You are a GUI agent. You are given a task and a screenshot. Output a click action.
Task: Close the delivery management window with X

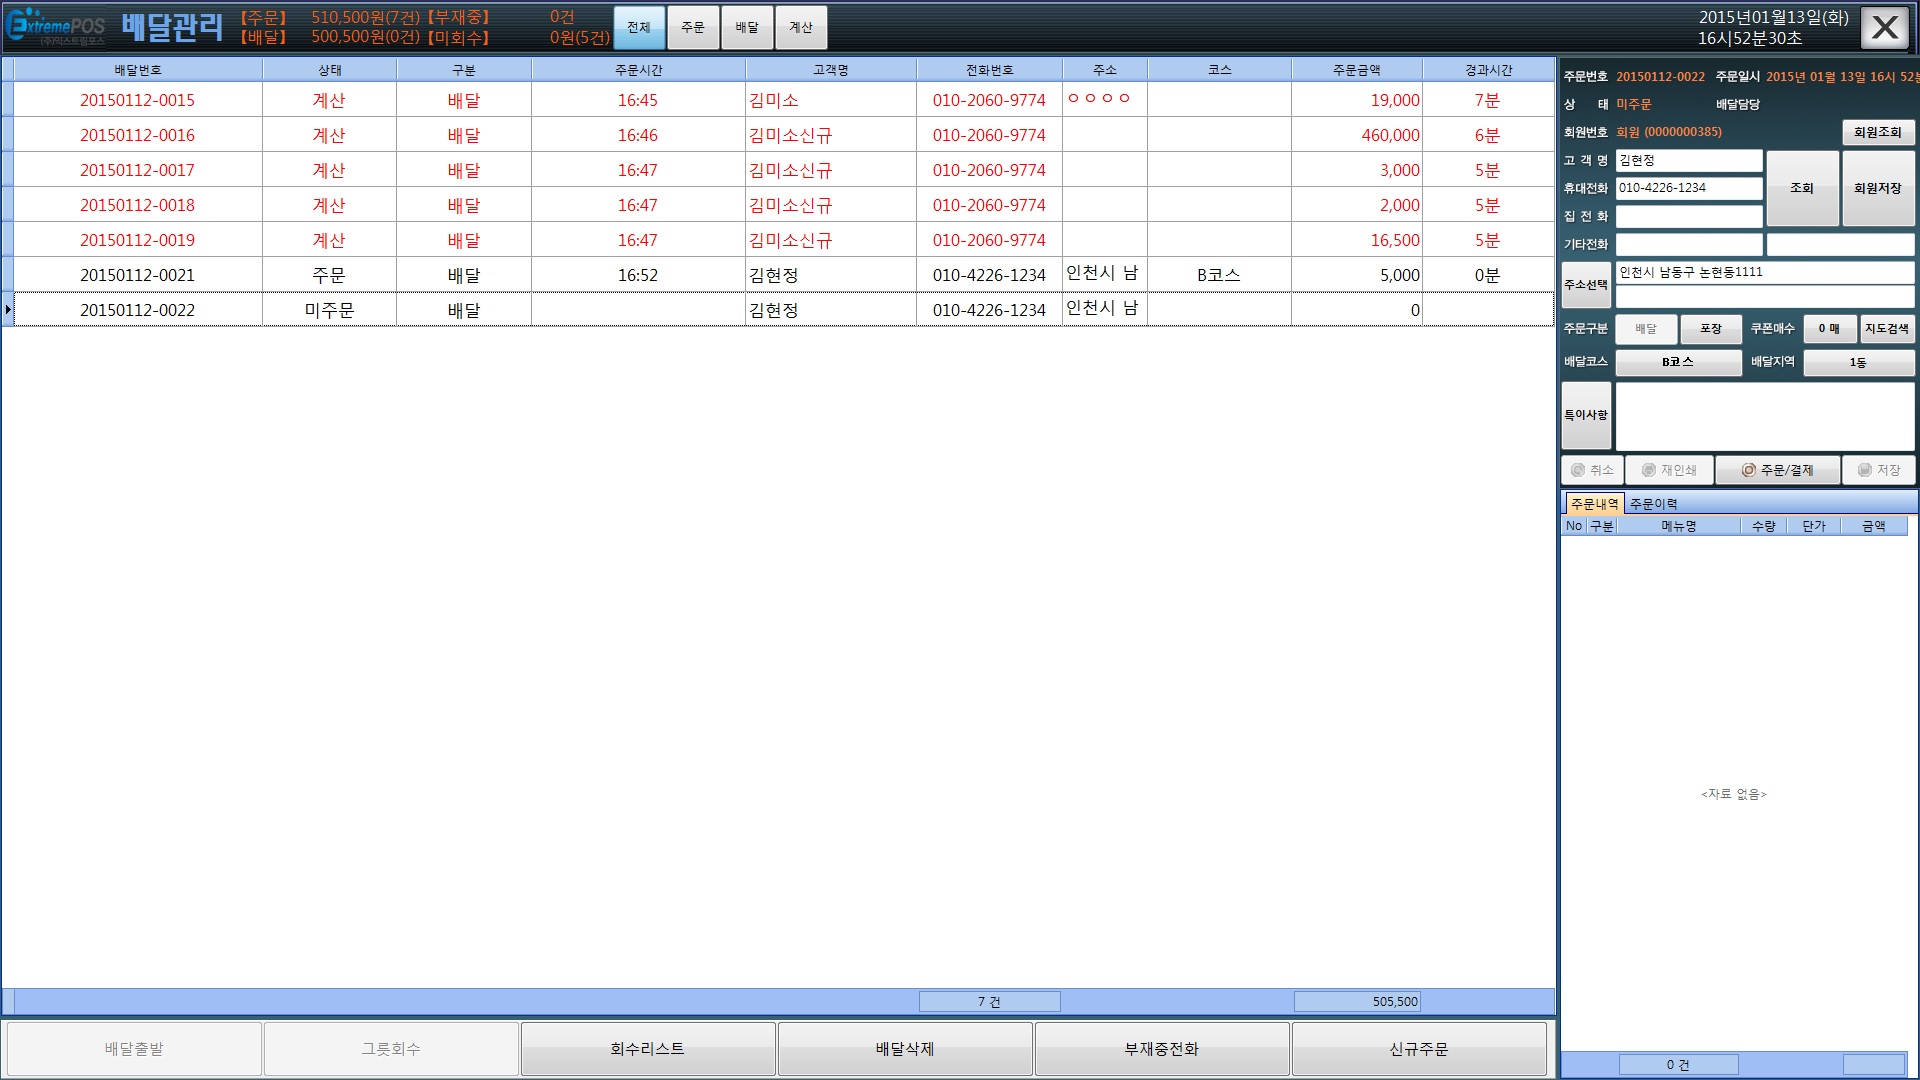coord(1884,28)
